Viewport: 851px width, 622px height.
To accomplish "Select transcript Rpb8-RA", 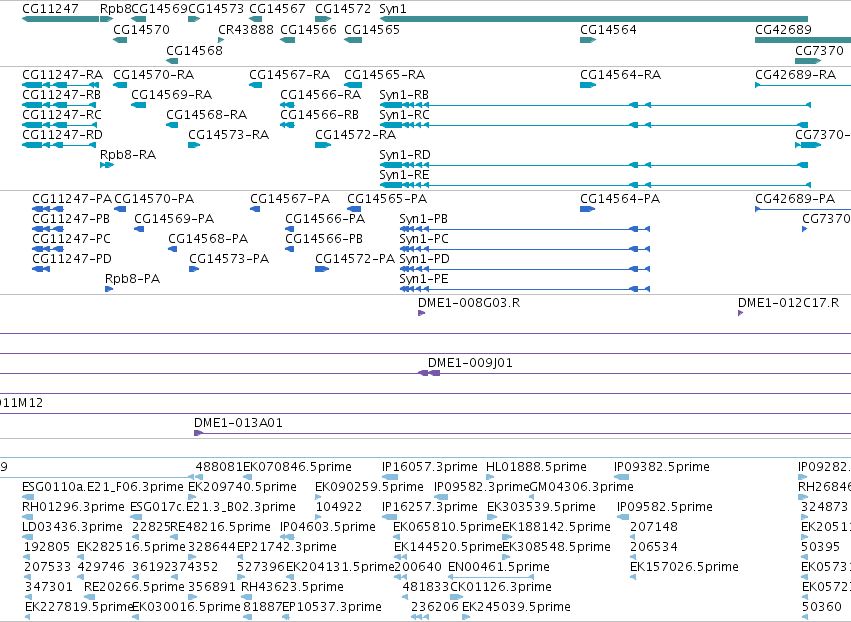I will coord(128,155).
